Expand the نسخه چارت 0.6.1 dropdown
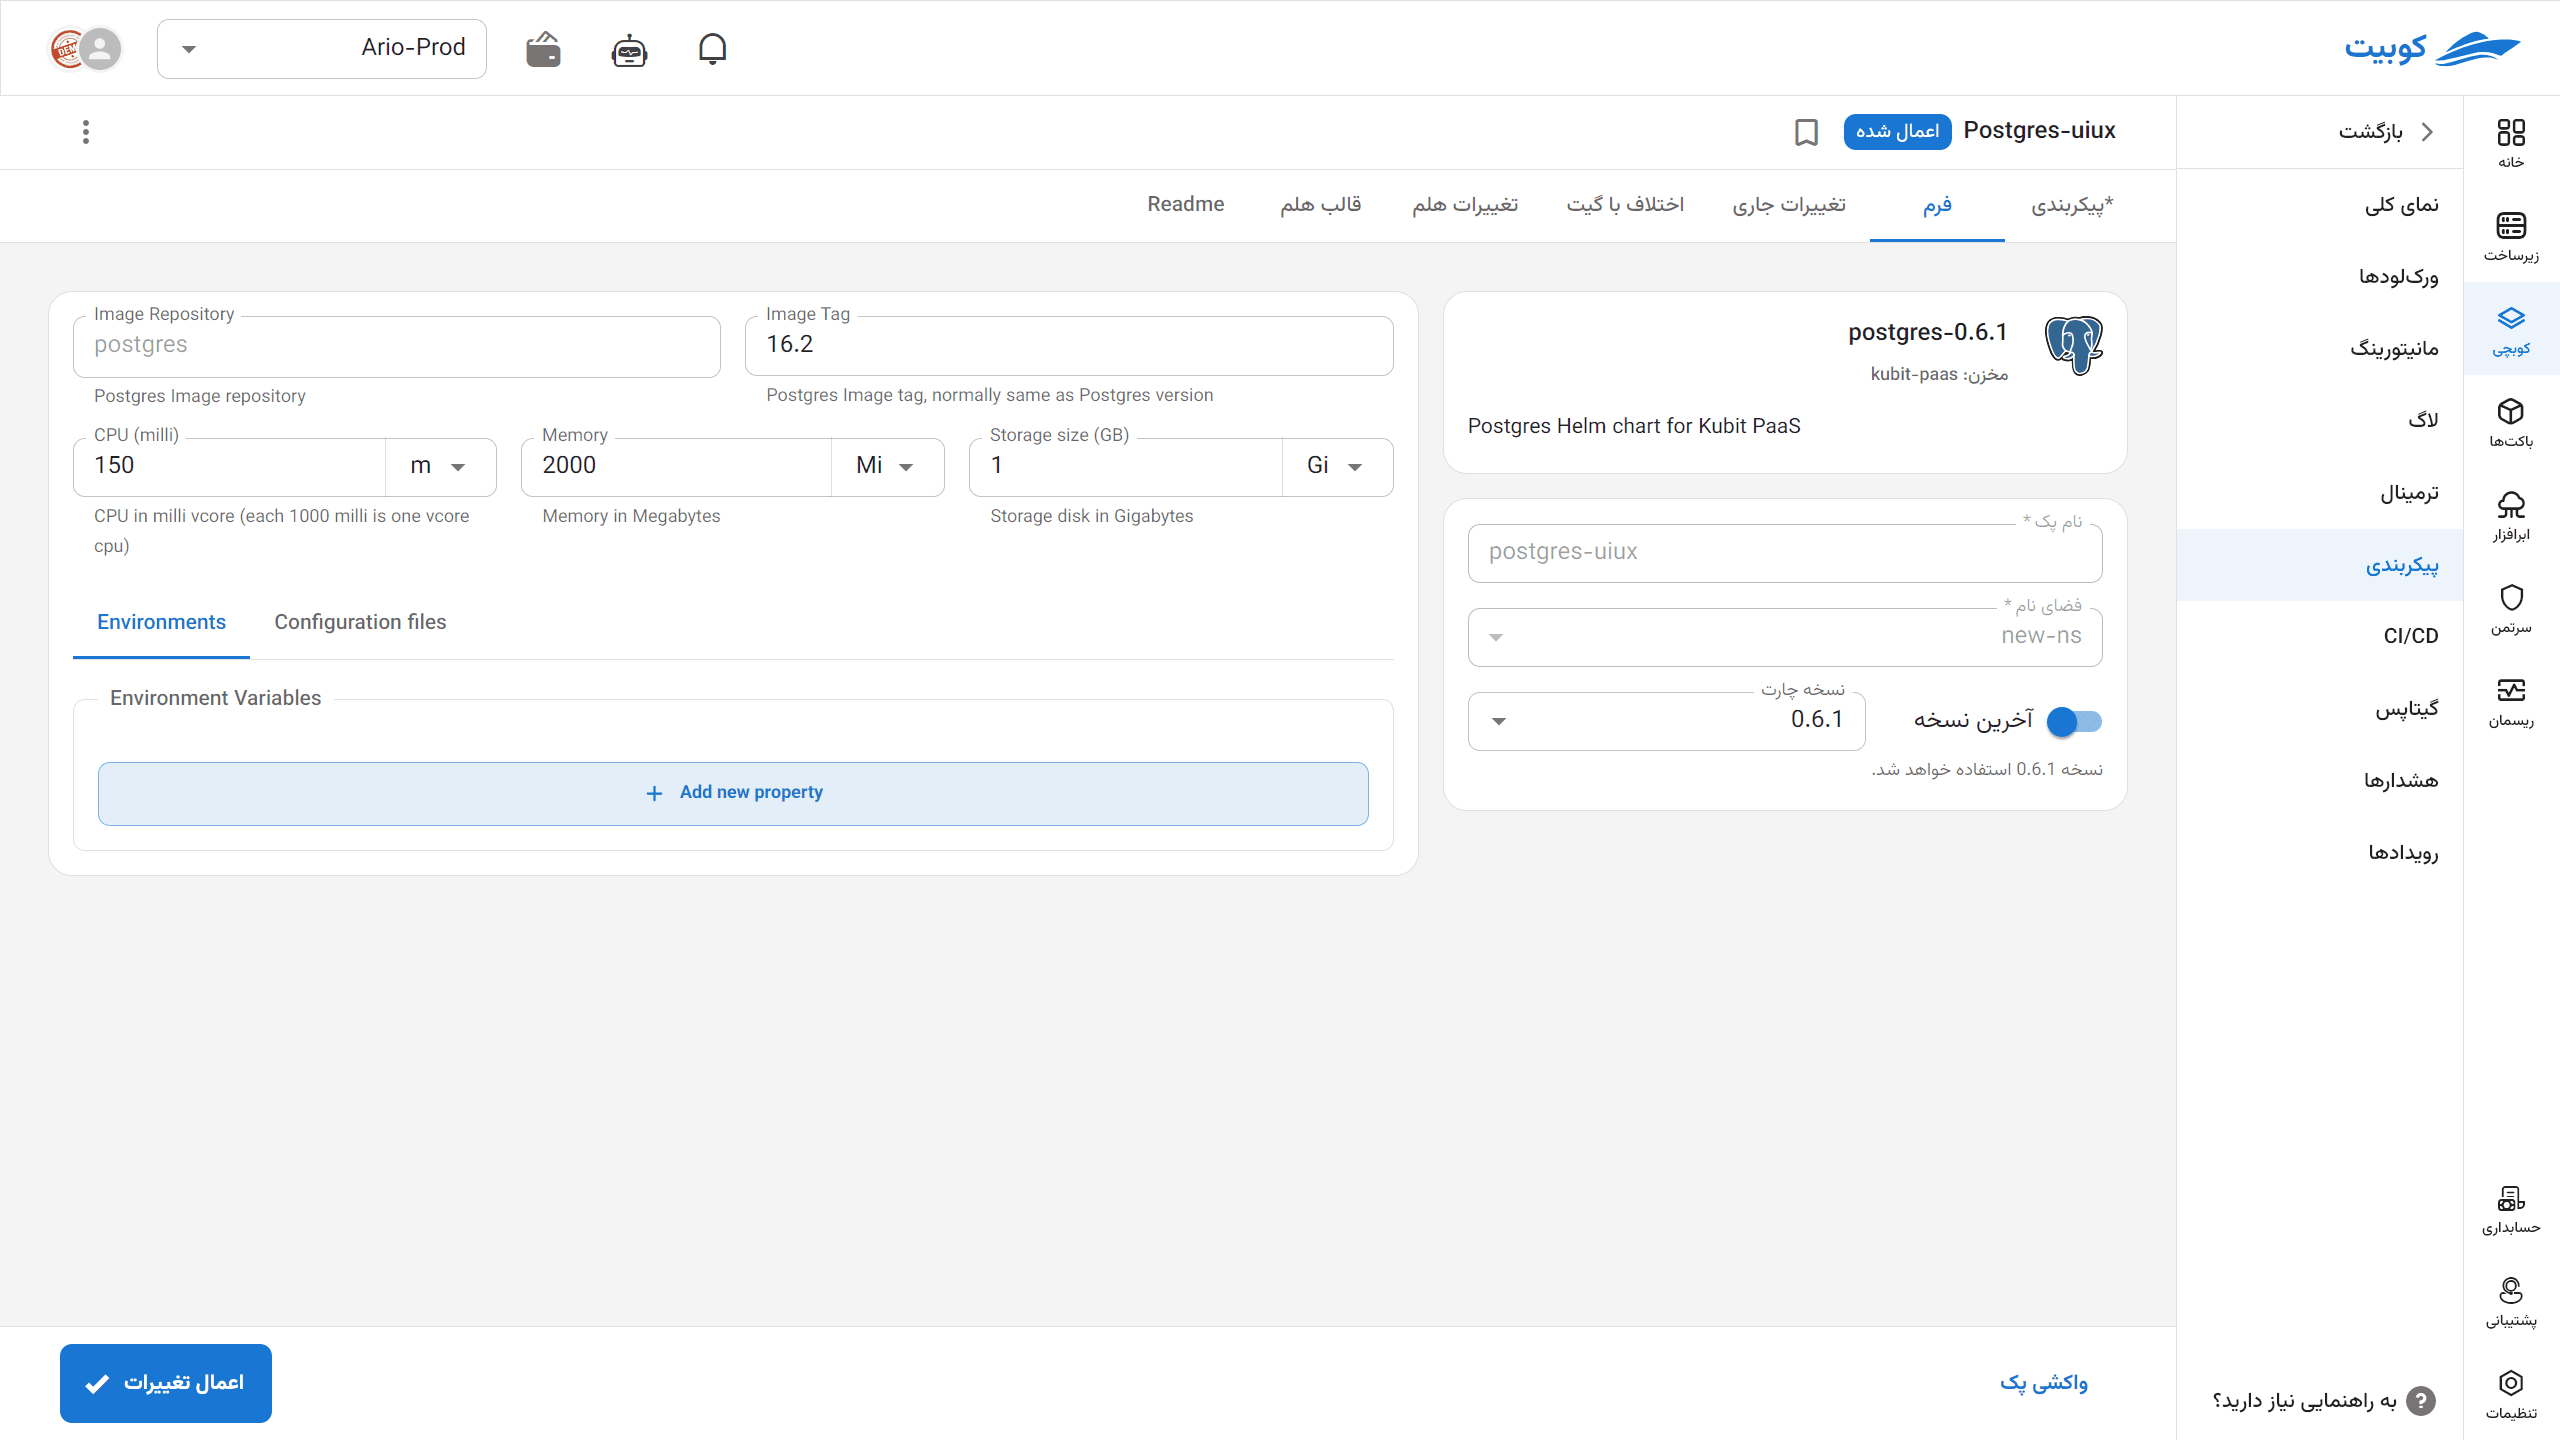Screen dimensions: 2560x1440 point(1666,721)
